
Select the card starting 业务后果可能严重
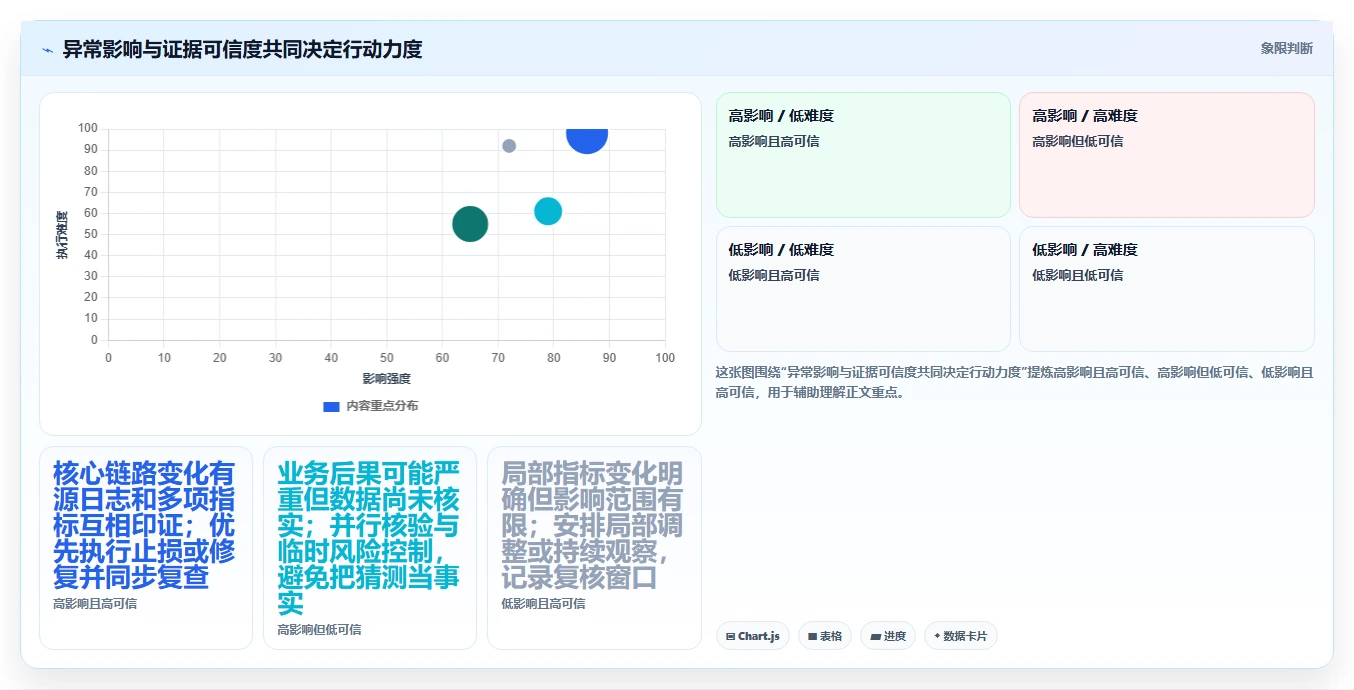pos(370,548)
